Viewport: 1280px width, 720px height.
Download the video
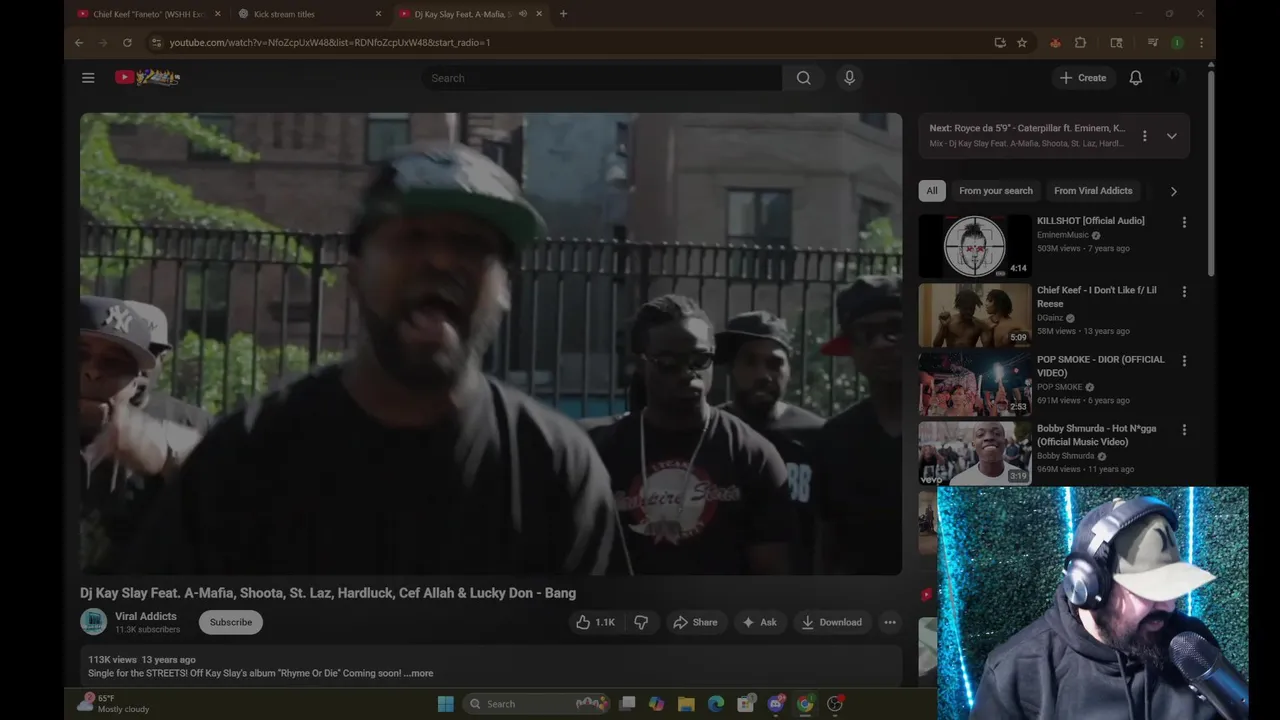831,622
